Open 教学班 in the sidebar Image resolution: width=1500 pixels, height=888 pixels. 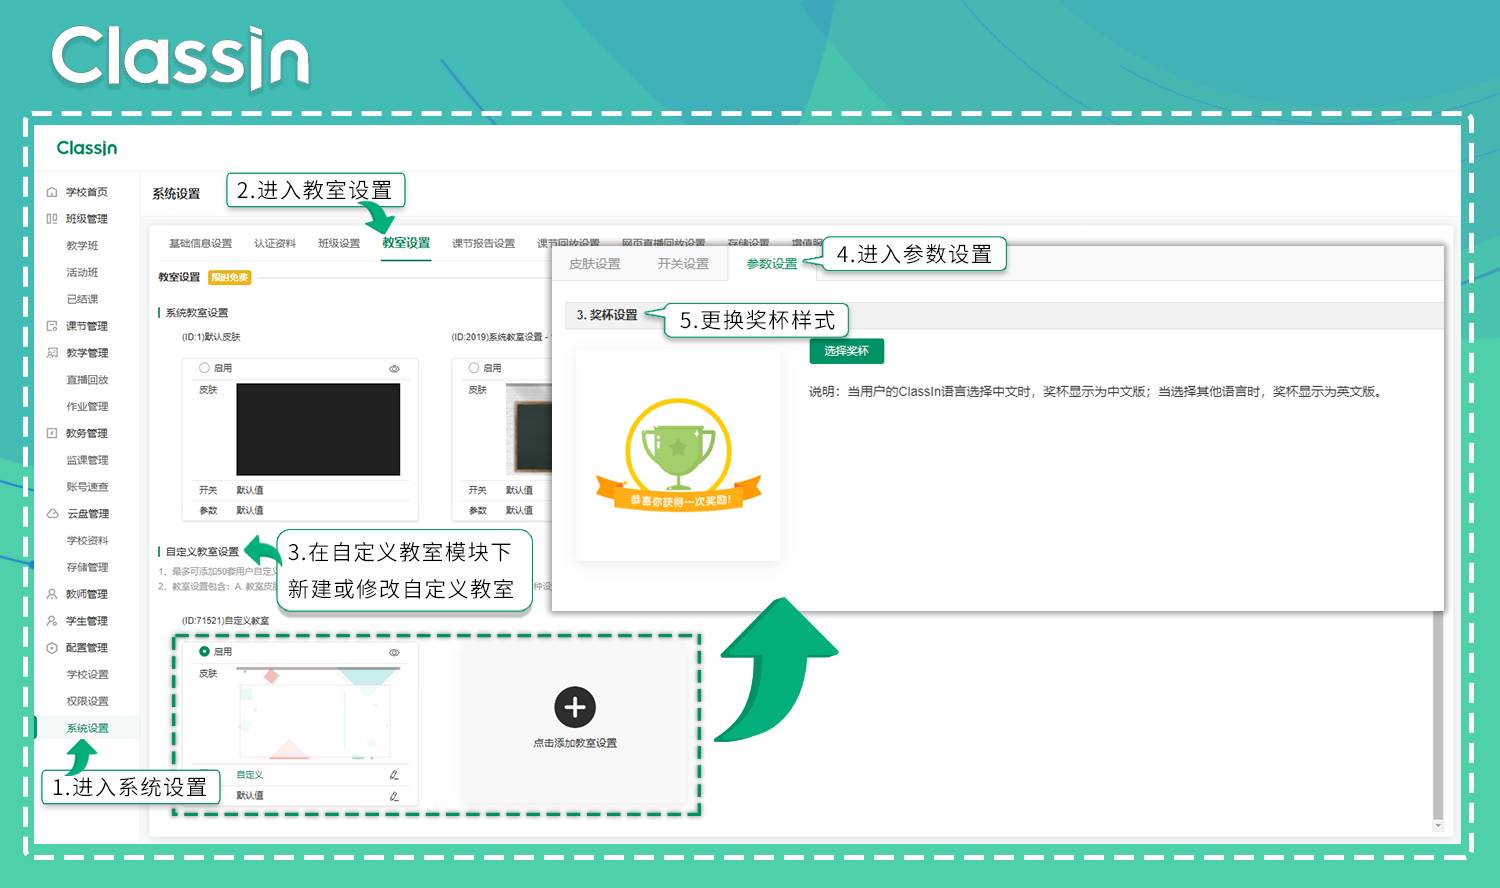tap(82, 246)
